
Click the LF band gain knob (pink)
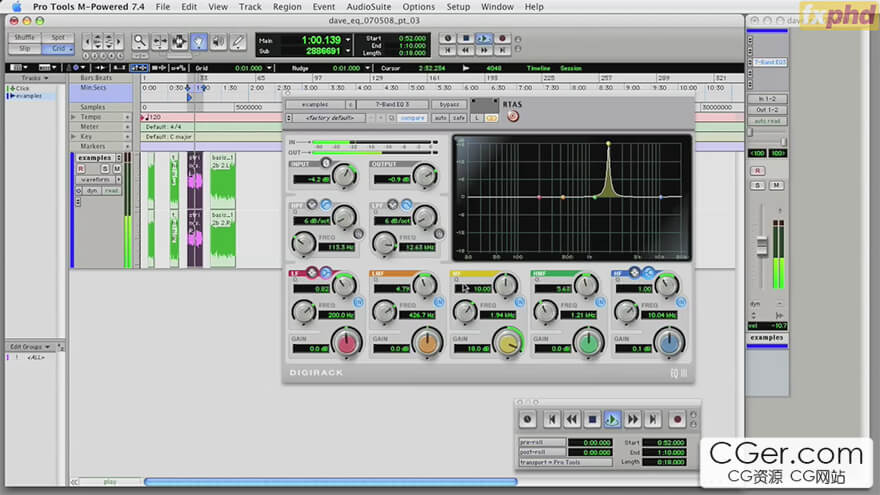346,342
